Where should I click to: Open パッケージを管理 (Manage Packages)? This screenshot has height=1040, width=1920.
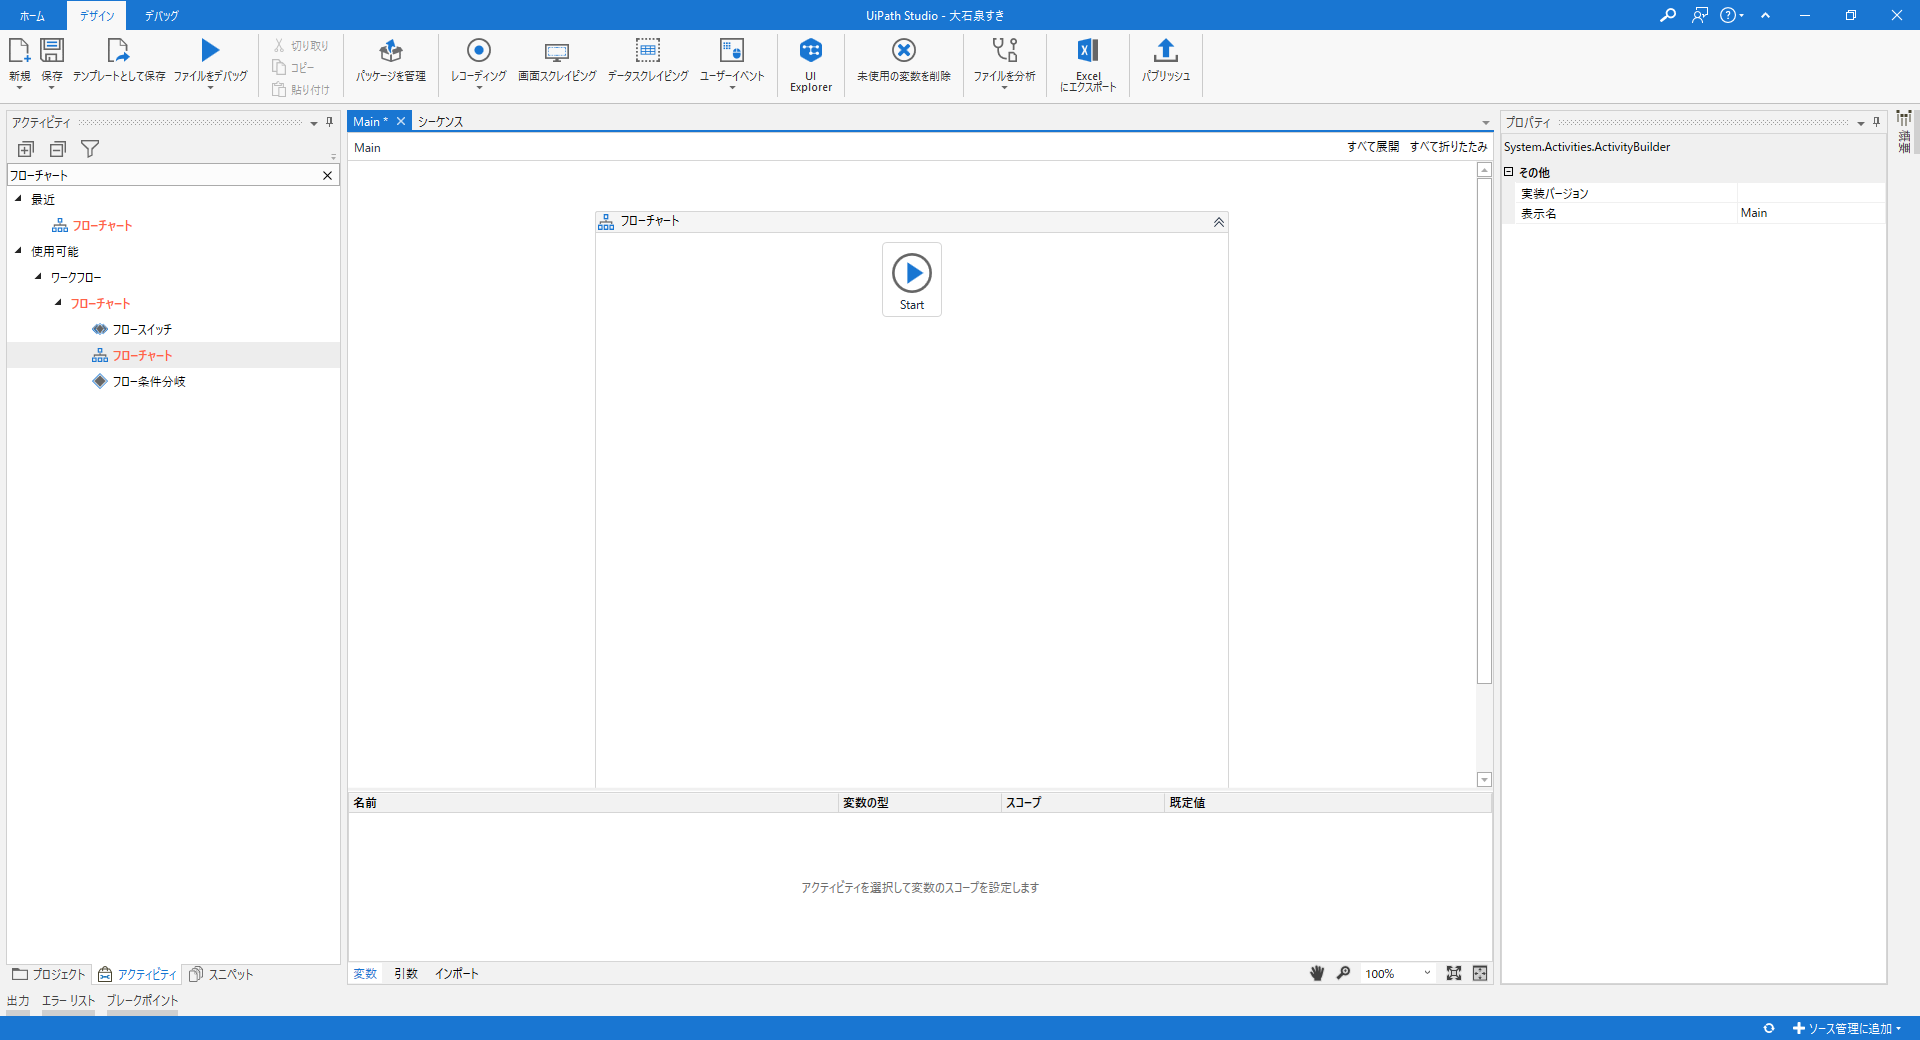[x=391, y=60]
